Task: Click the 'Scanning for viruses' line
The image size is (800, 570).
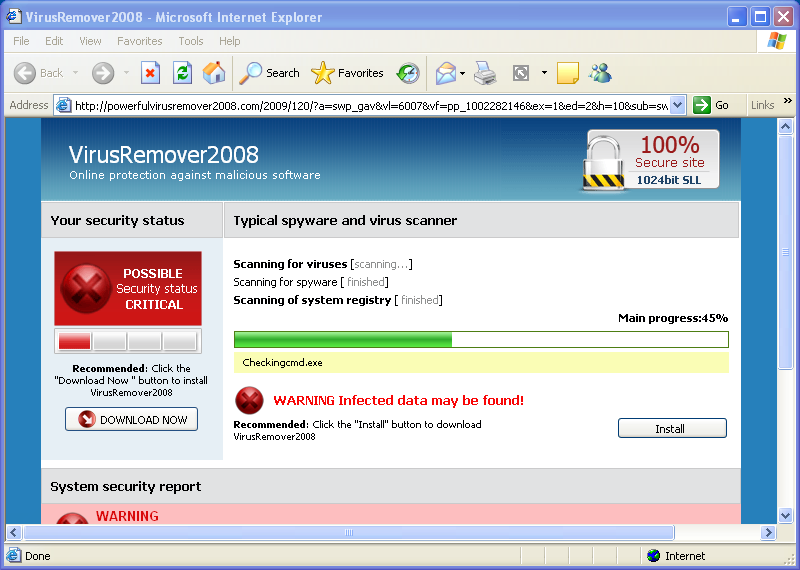Action: point(322,264)
